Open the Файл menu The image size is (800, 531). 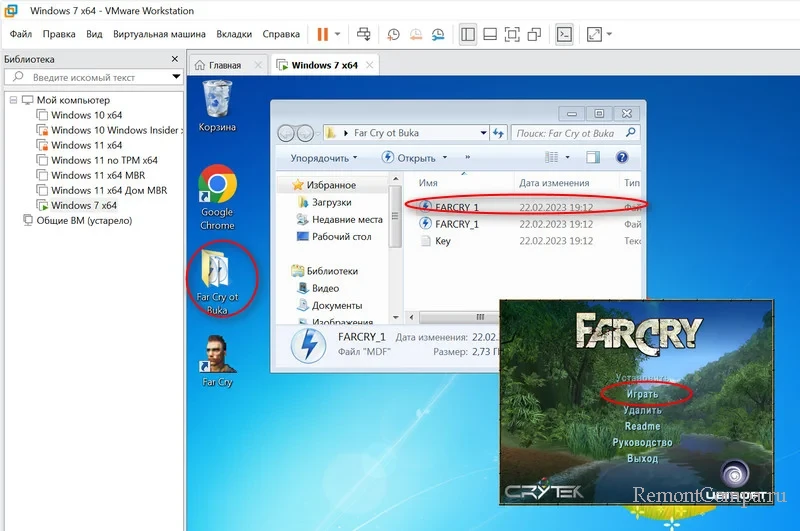[x=20, y=34]
